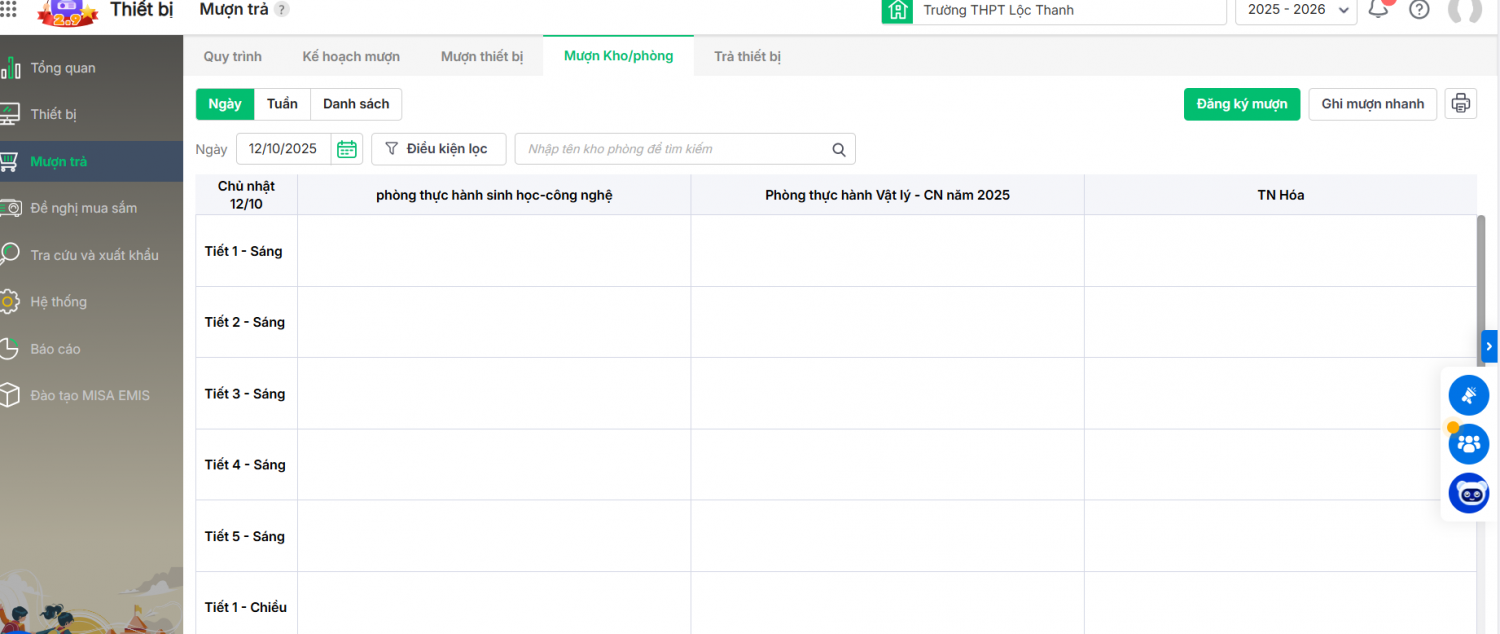1500x634 pixels.
Task: Click the search magnifier icon
Action: pos(839,150)
